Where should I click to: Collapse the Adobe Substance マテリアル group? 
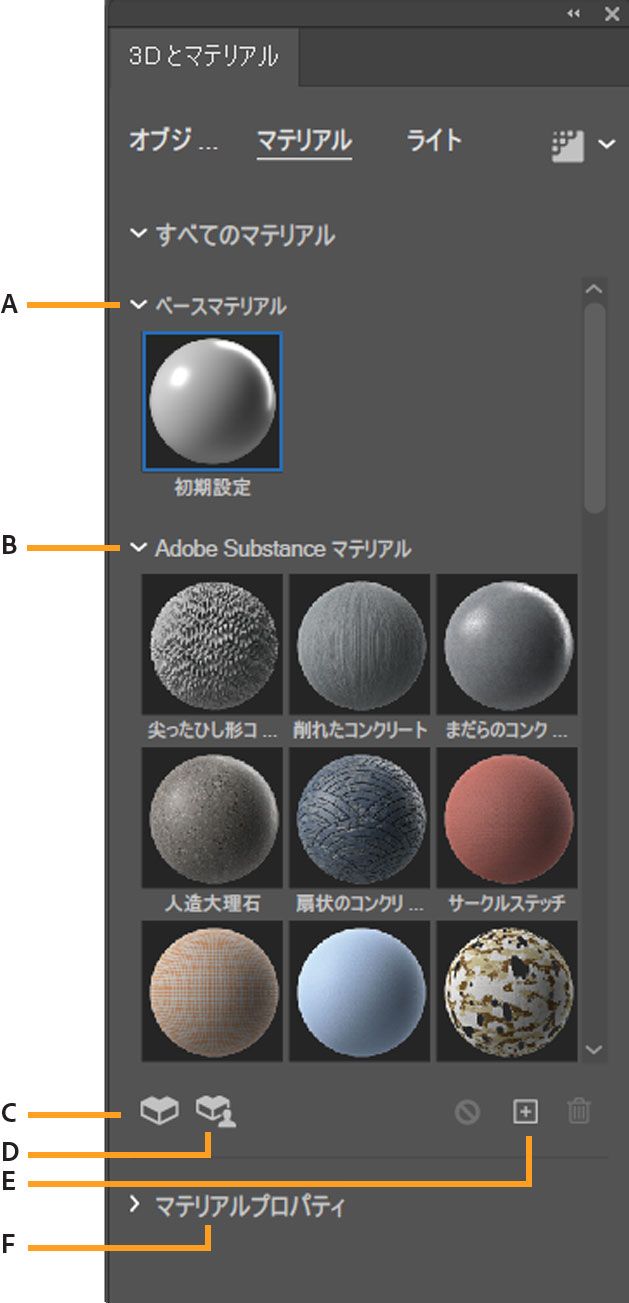139,548
